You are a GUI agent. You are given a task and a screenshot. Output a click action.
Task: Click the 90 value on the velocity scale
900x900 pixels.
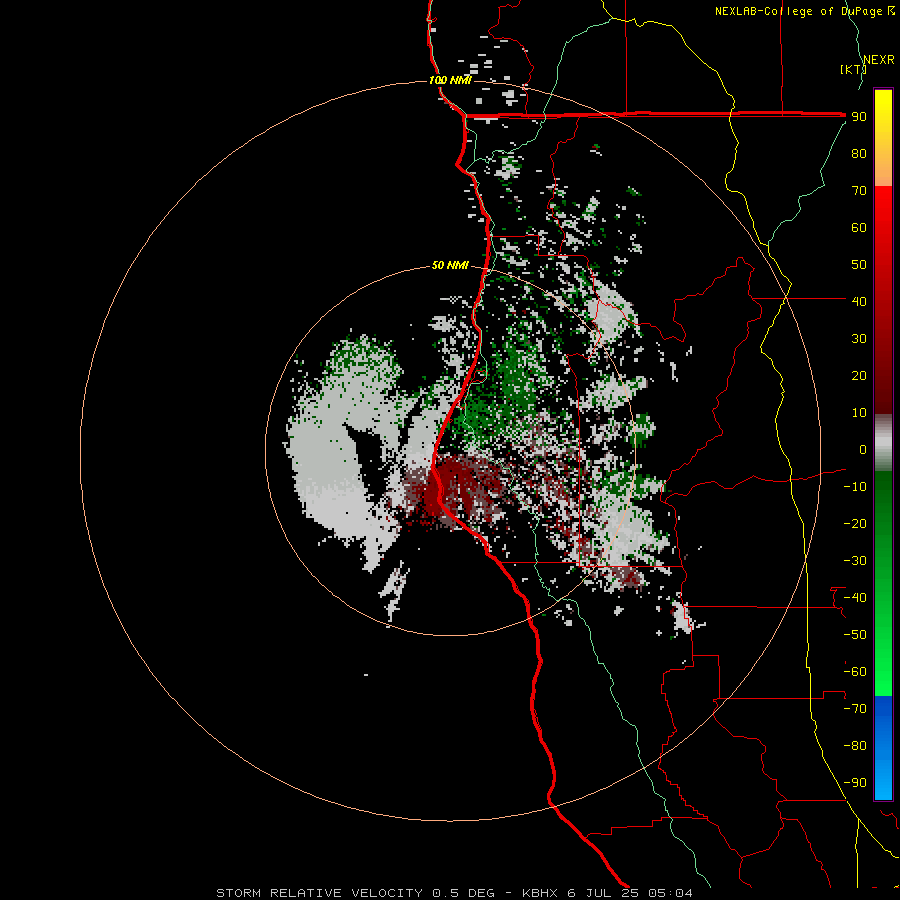859,117
